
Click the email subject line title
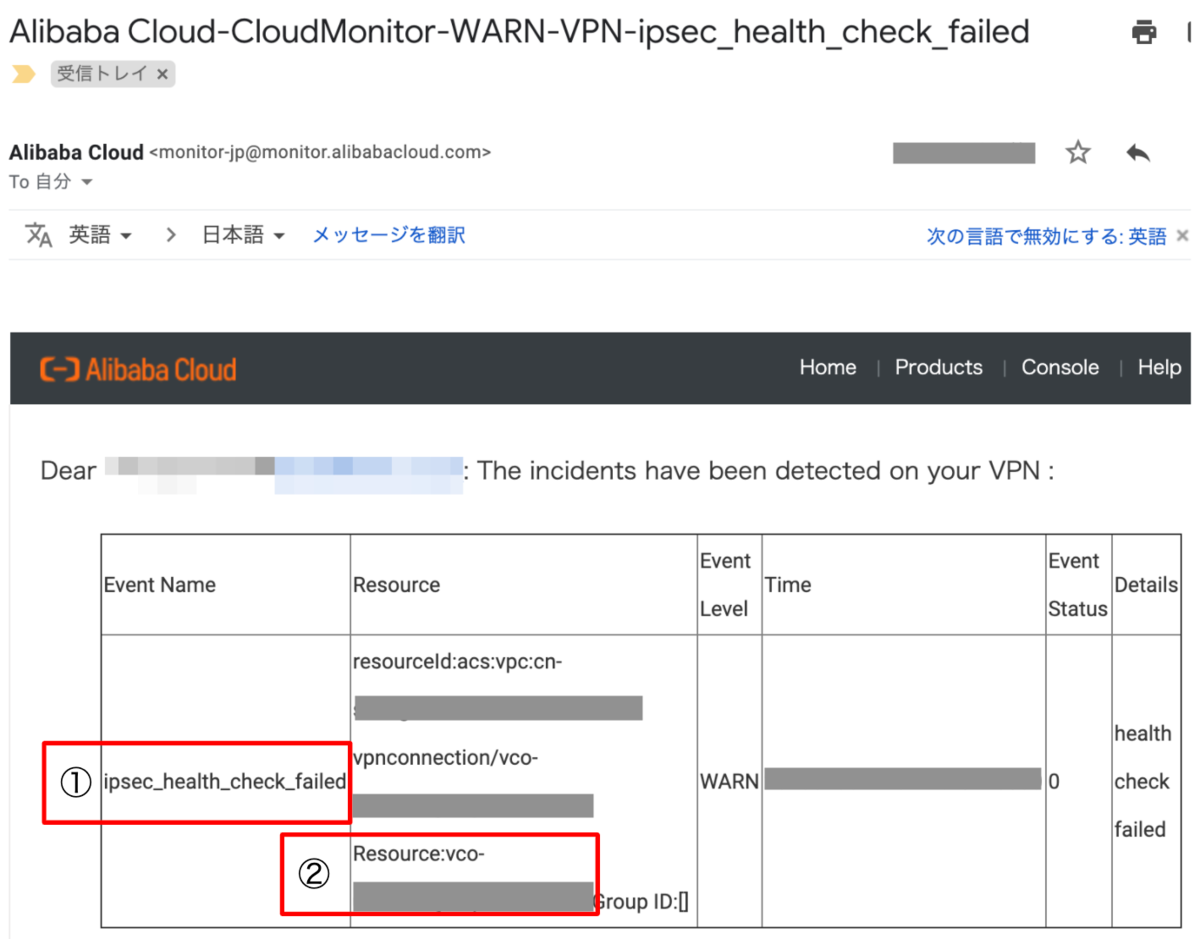click(519, 32)
